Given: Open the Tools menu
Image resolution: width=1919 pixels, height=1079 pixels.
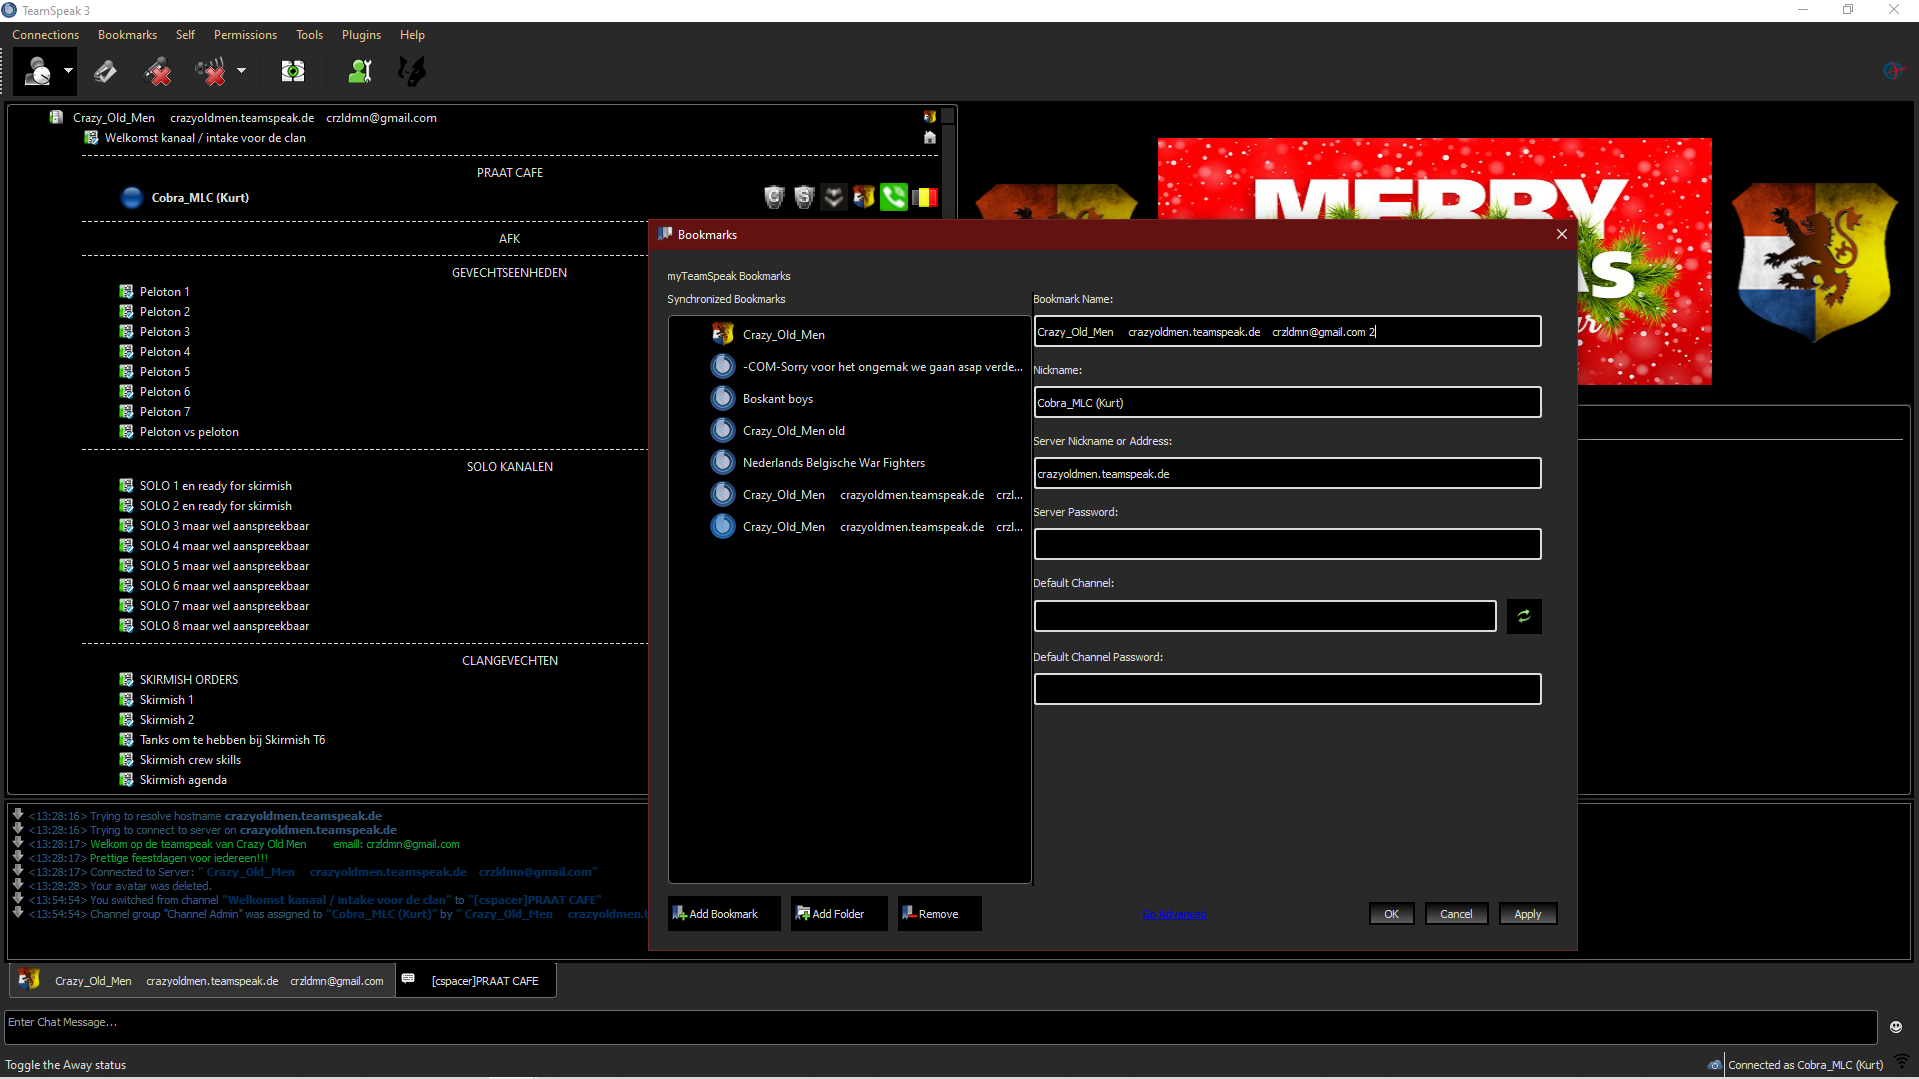Looking at the screenshot, I should coord(309,35).
